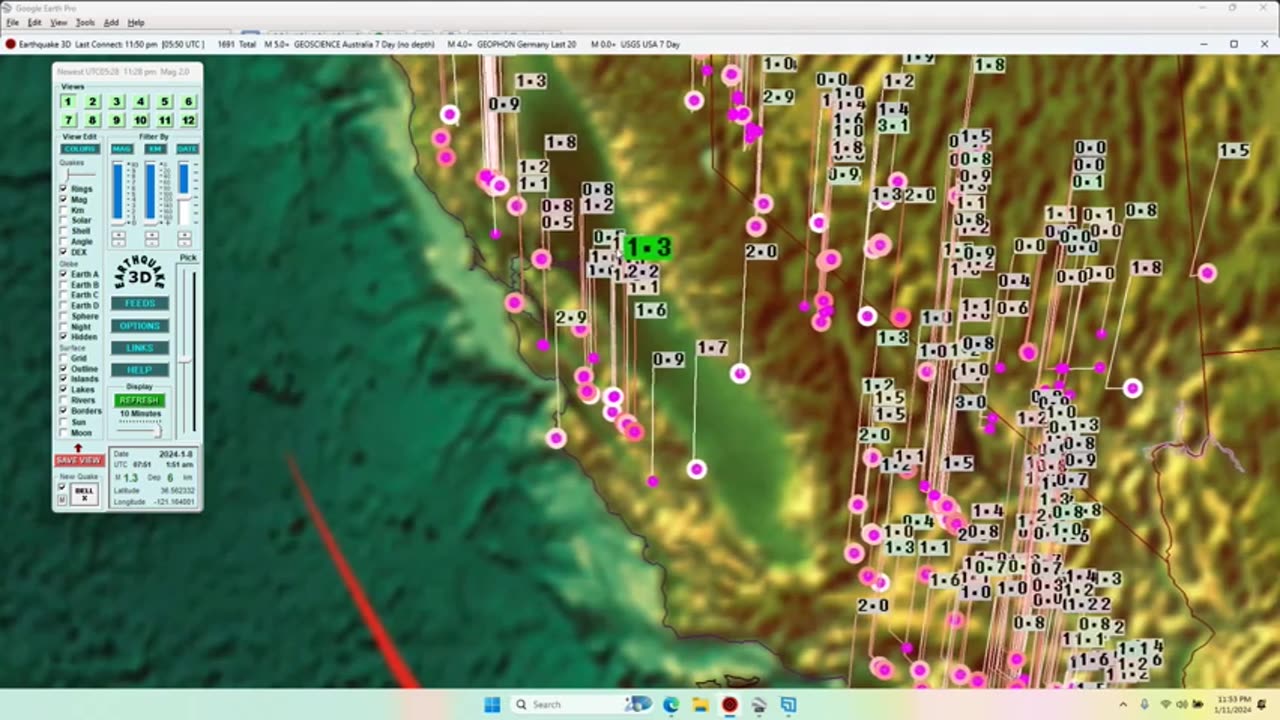Click the New Quake M toggle button
The image size is (1280, 720).
pyautogui.click(x=62, y=500)
